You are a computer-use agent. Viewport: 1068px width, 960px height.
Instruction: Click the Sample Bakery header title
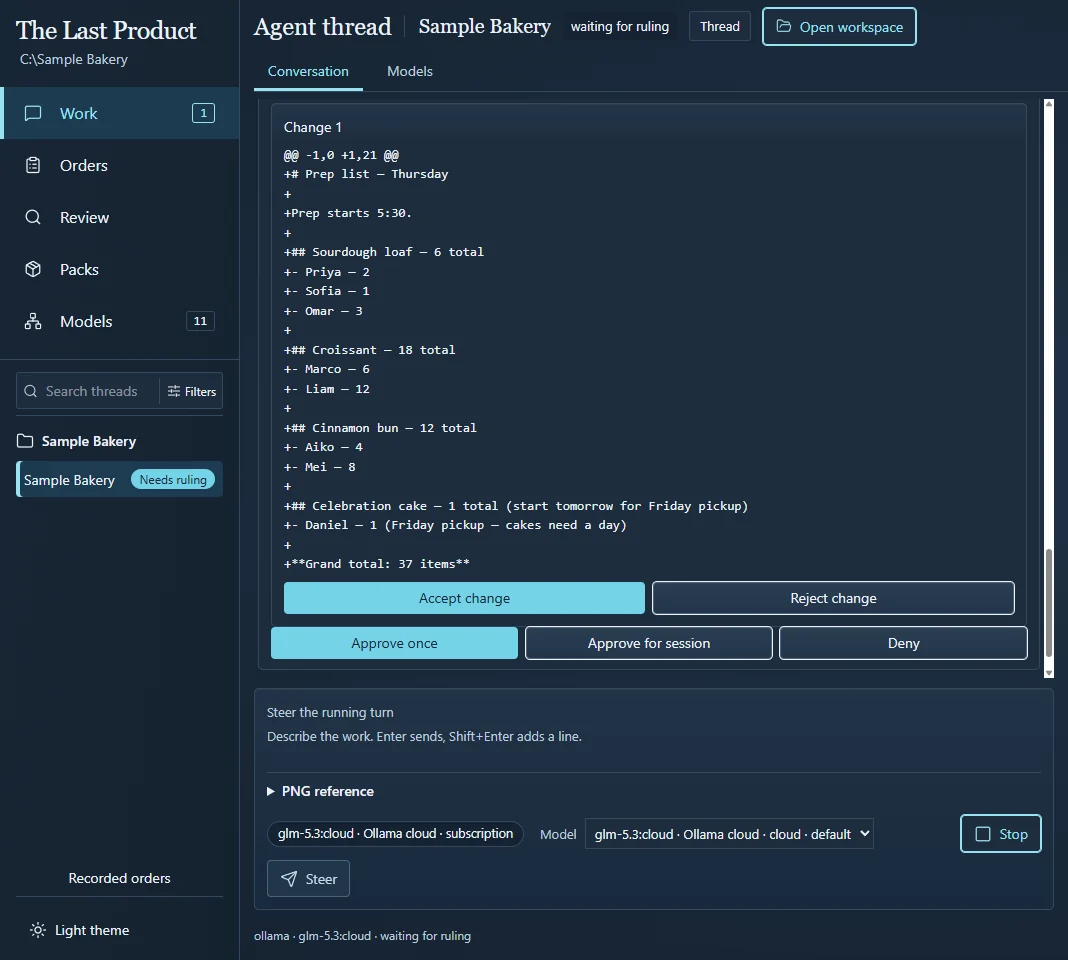coord(484,26)
